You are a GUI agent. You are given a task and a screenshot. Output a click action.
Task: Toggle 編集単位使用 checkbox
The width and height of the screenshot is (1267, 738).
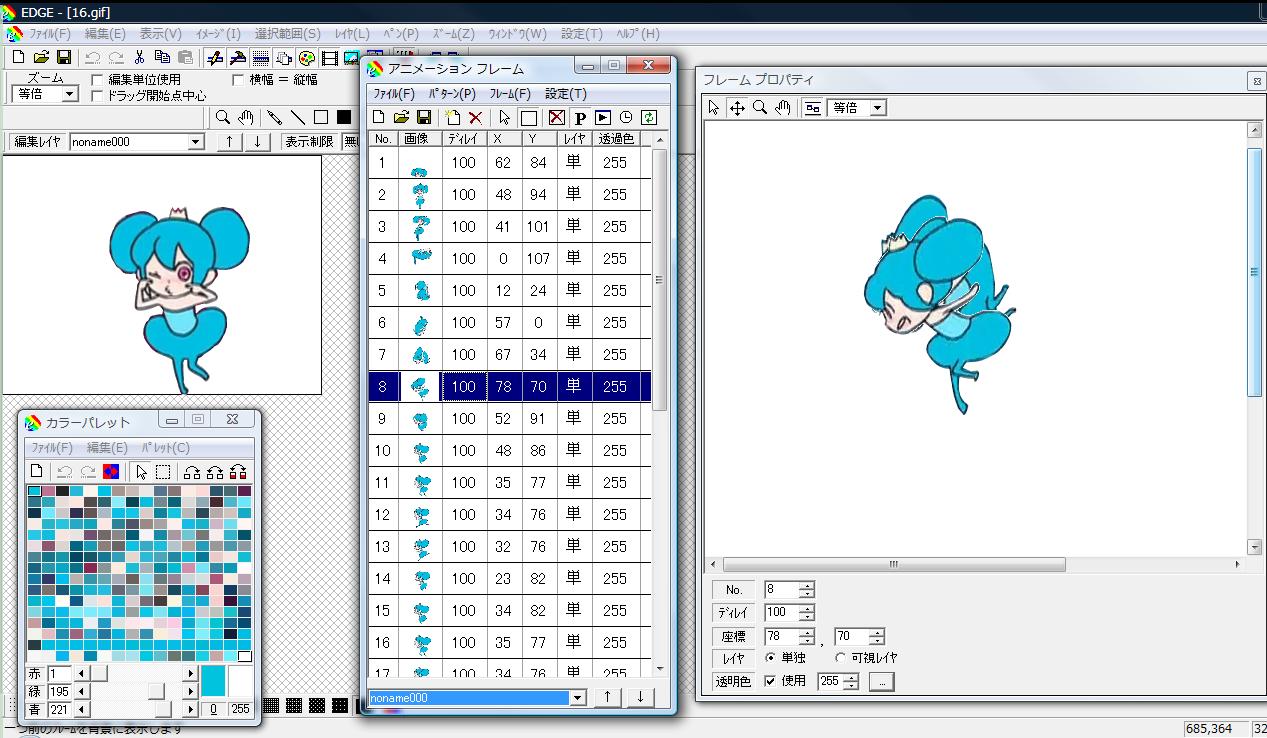pyautogui.click(x=97, y=79)
